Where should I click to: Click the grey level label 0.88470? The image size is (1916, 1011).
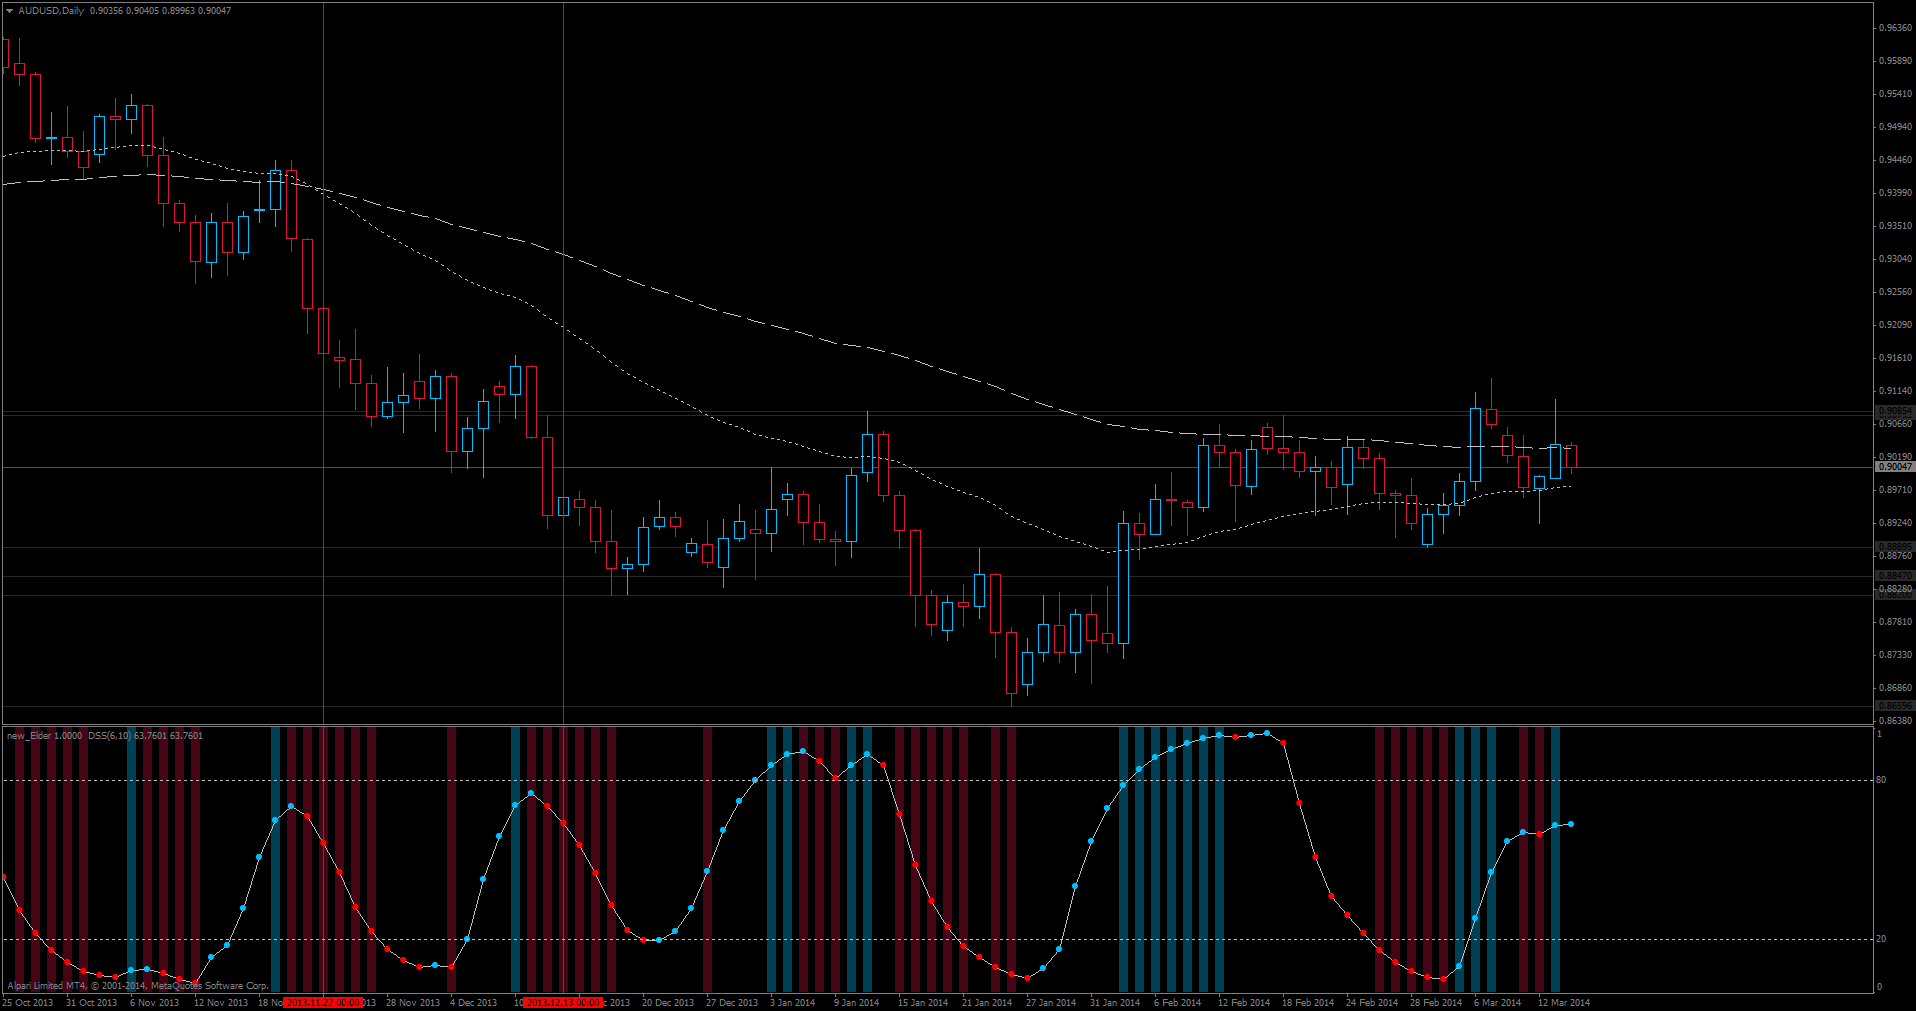(x=1894, y=576)
